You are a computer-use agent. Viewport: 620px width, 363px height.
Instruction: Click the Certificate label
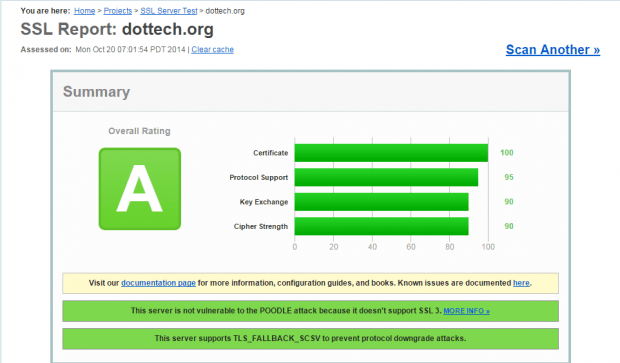point(270,153)
